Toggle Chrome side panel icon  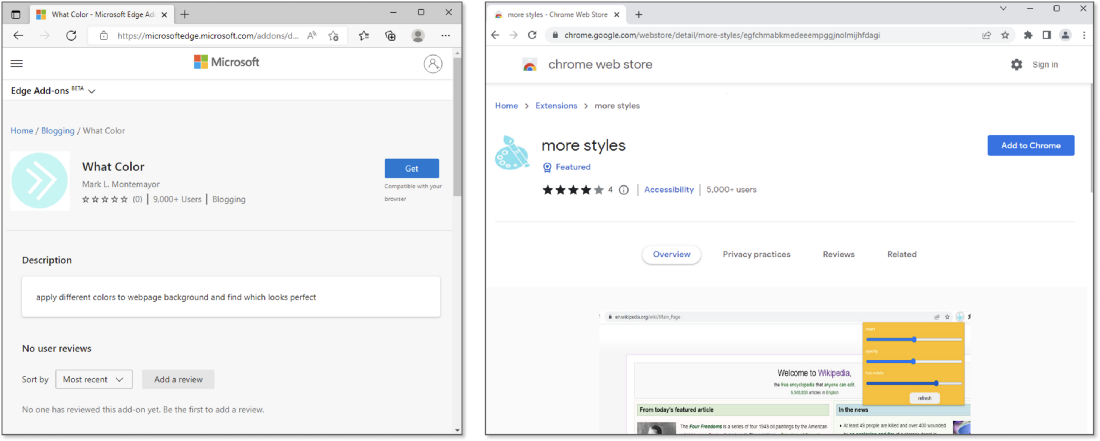1046,35
